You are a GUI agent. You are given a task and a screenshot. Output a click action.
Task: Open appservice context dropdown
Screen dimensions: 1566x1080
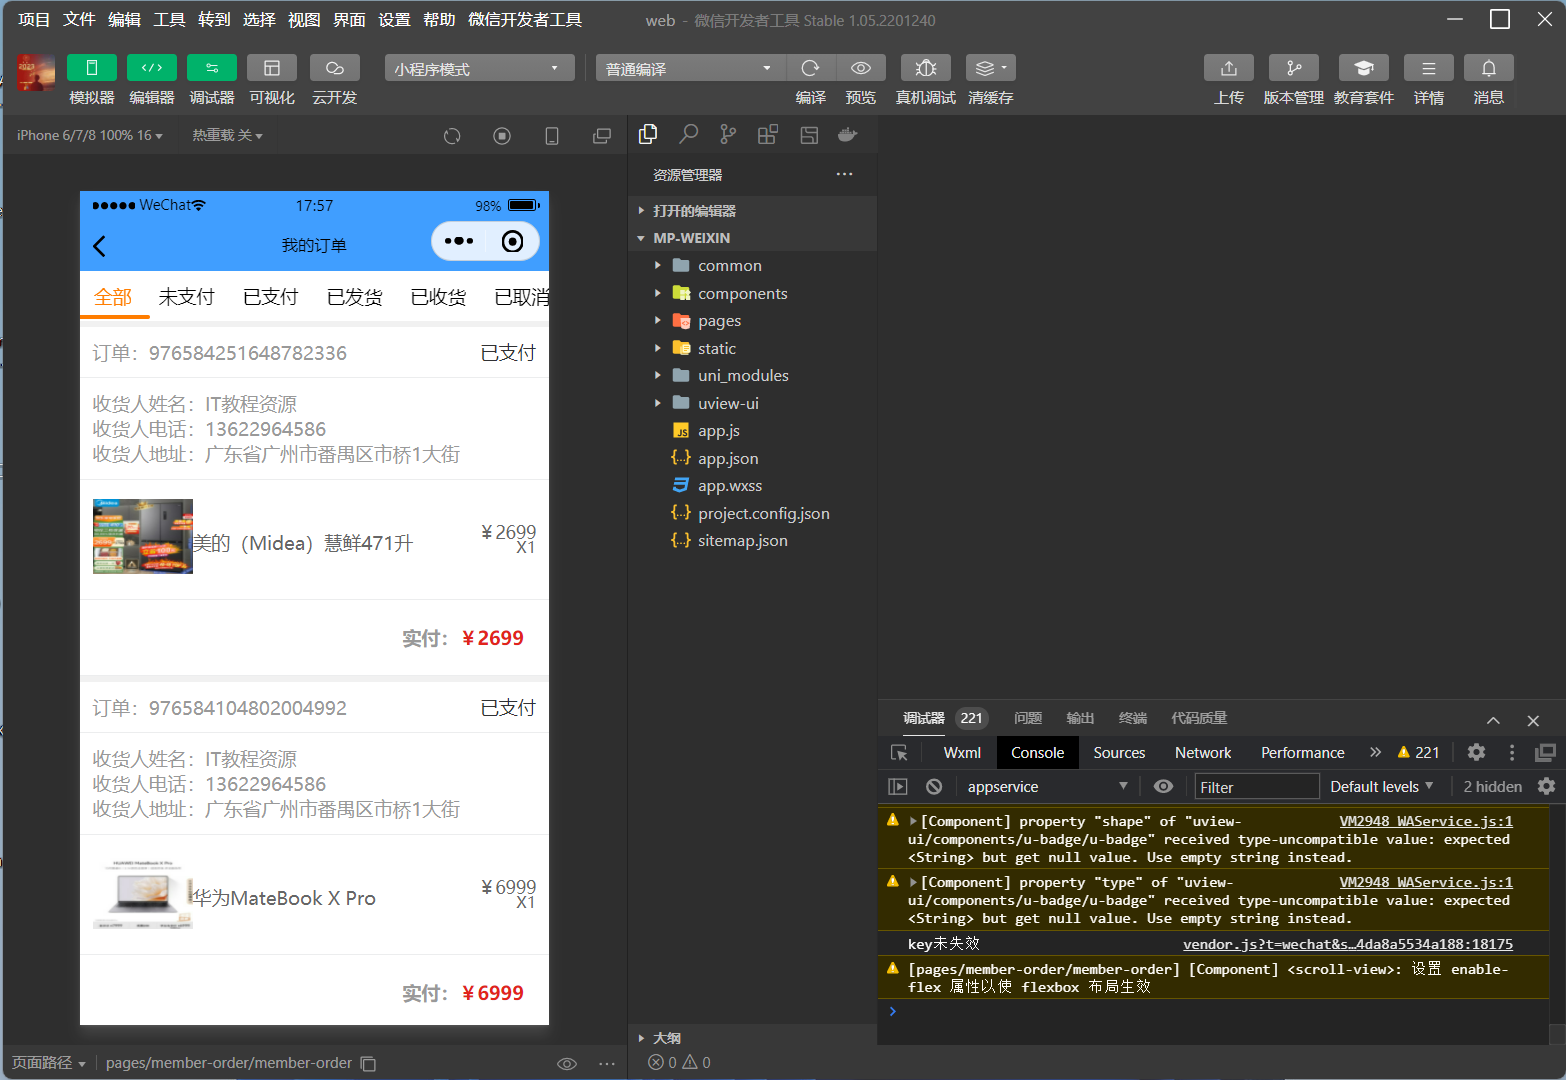[1047, 787]
